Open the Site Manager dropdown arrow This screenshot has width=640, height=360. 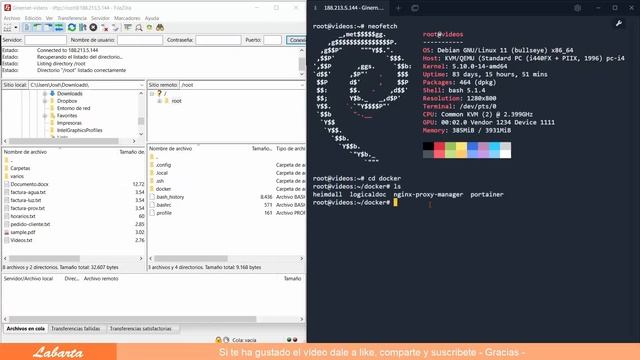pyautogui.click(x=16, y=27)
